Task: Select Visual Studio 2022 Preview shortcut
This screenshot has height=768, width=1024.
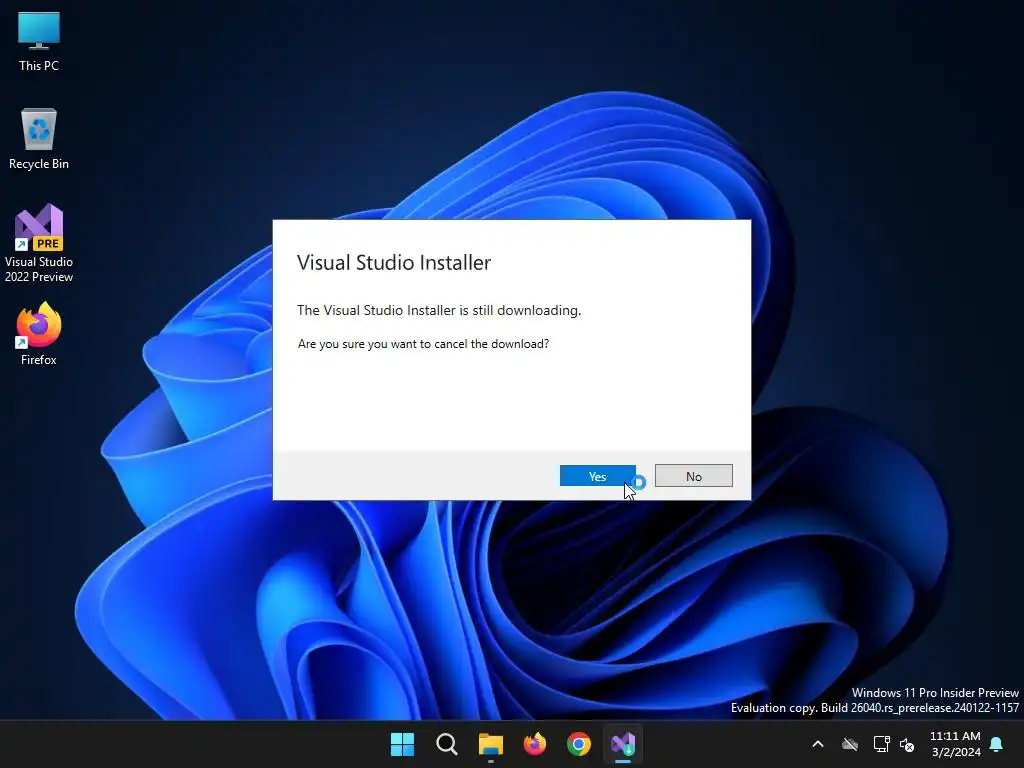Action: click(x=39, y=243)
